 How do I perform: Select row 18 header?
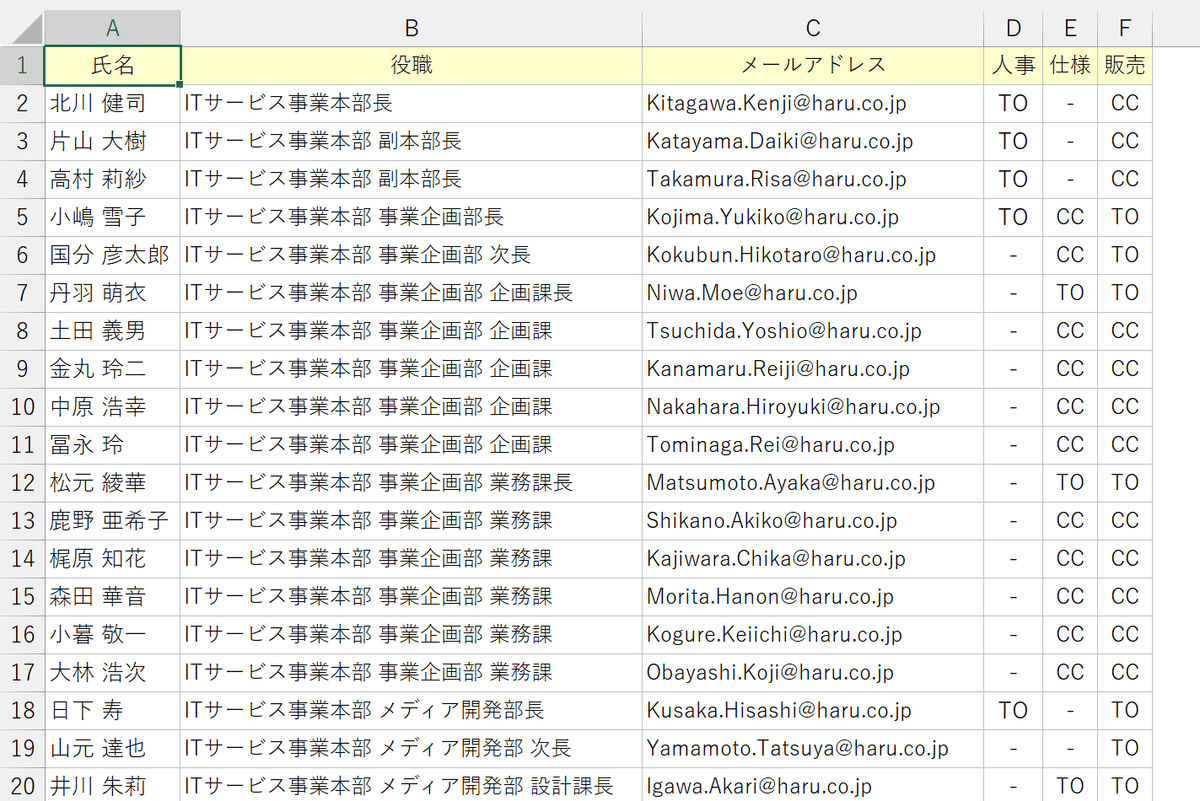(x=22, y=711)
